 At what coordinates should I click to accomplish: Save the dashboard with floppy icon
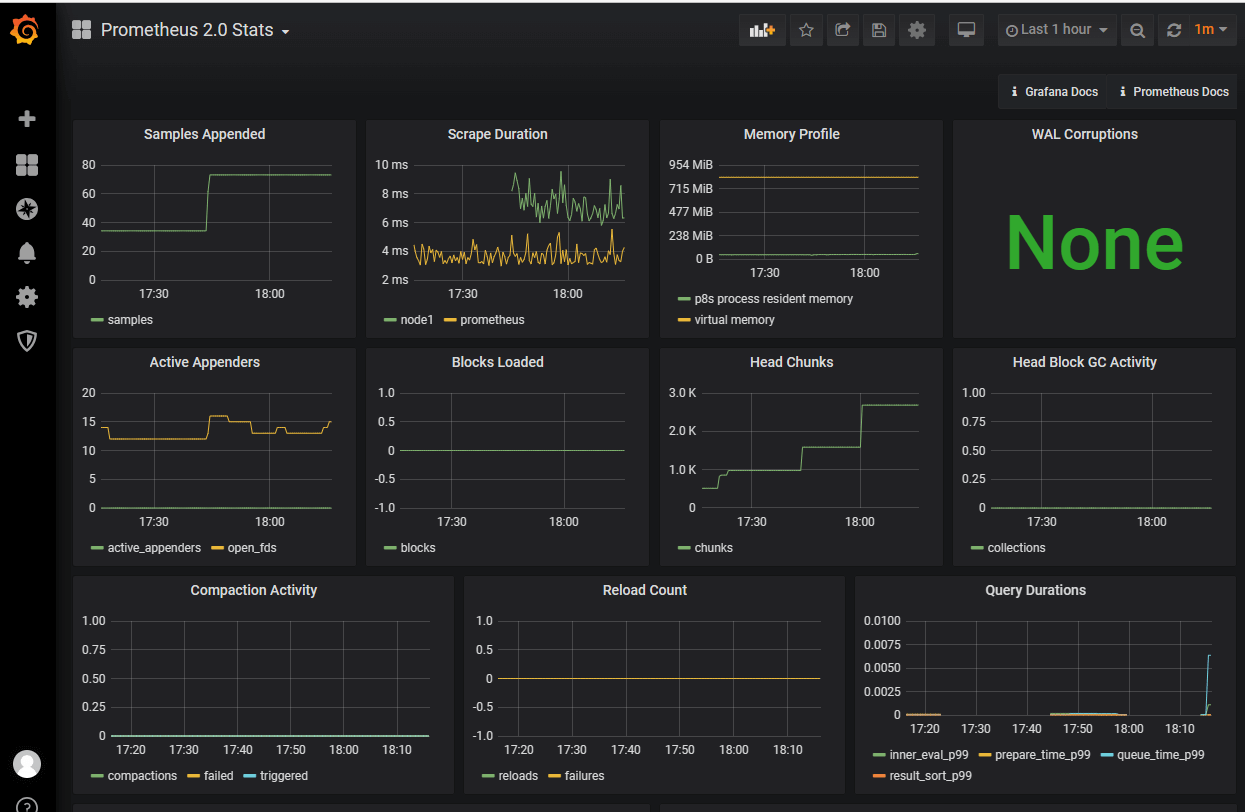tap(879, 30)
